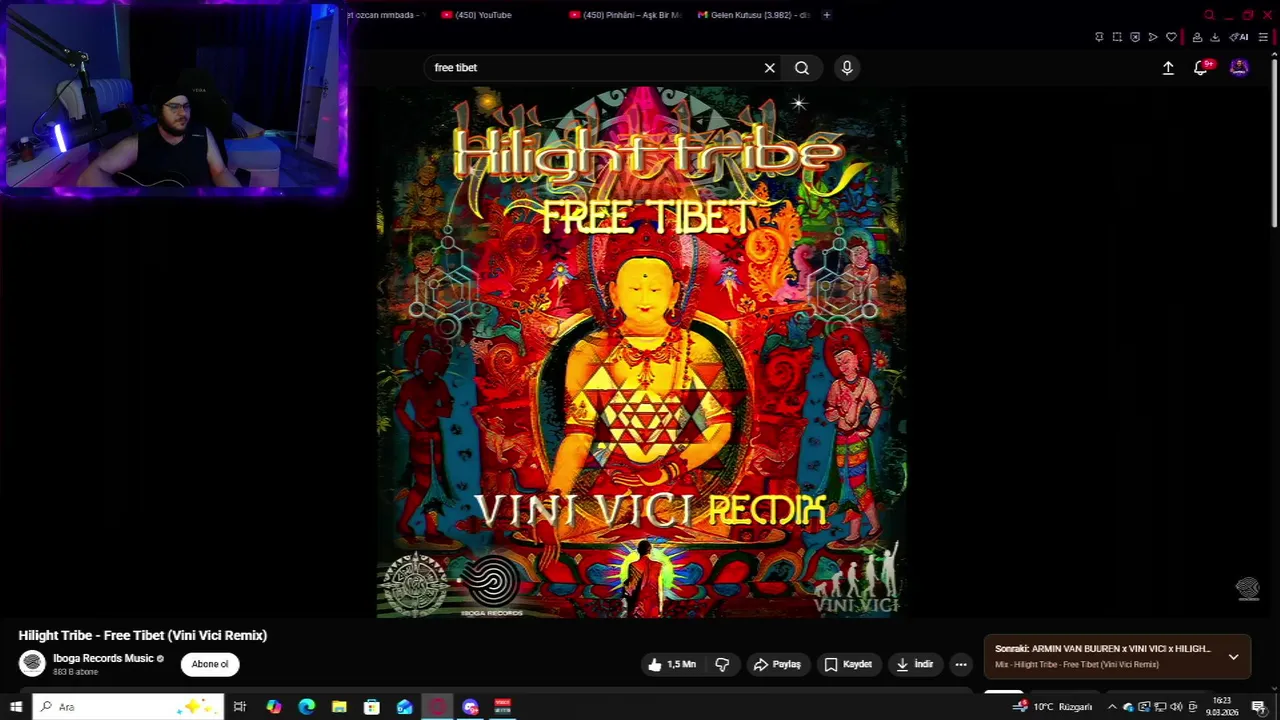Open the account avatar menu
The height and width of the screenshot is (720, 1280).
pos(1239,68)
